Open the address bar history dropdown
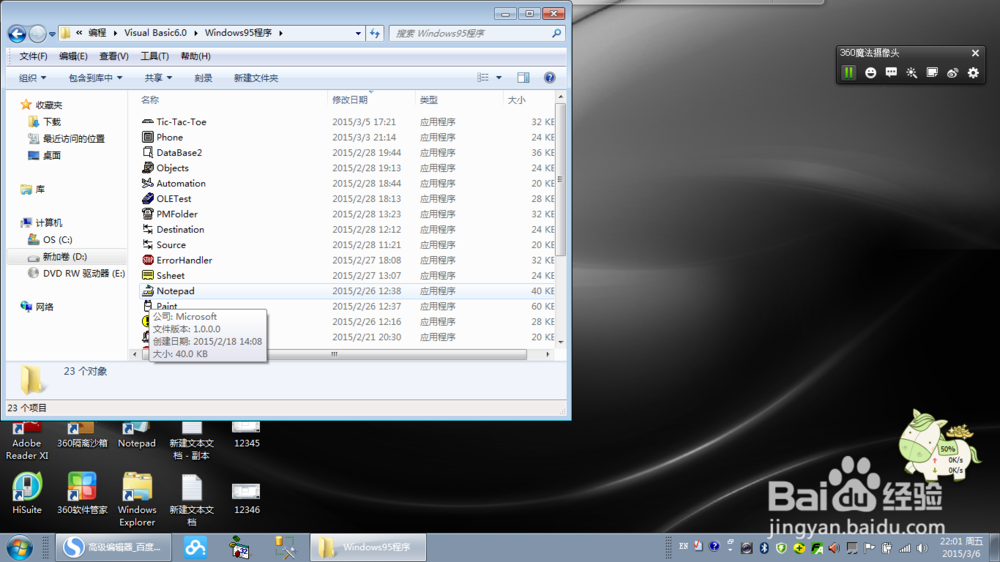The height and width of the screenshot is (562, 1000). click(x=358, y=33)
